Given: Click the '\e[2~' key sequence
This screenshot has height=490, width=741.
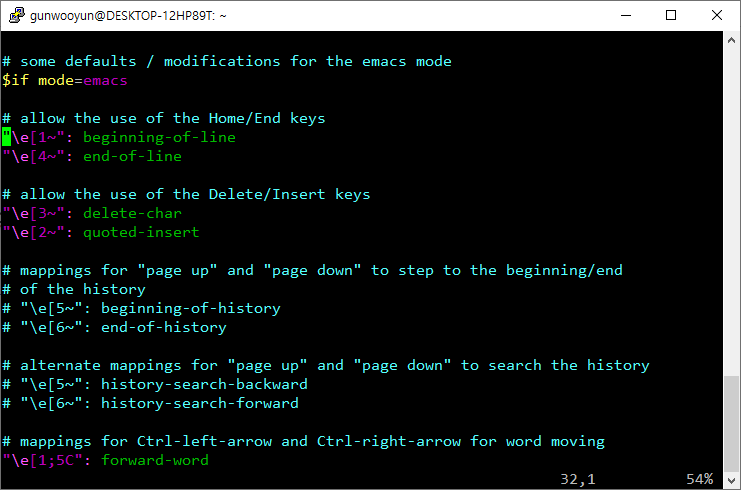Looking at the screenshot, I should 34,232.
